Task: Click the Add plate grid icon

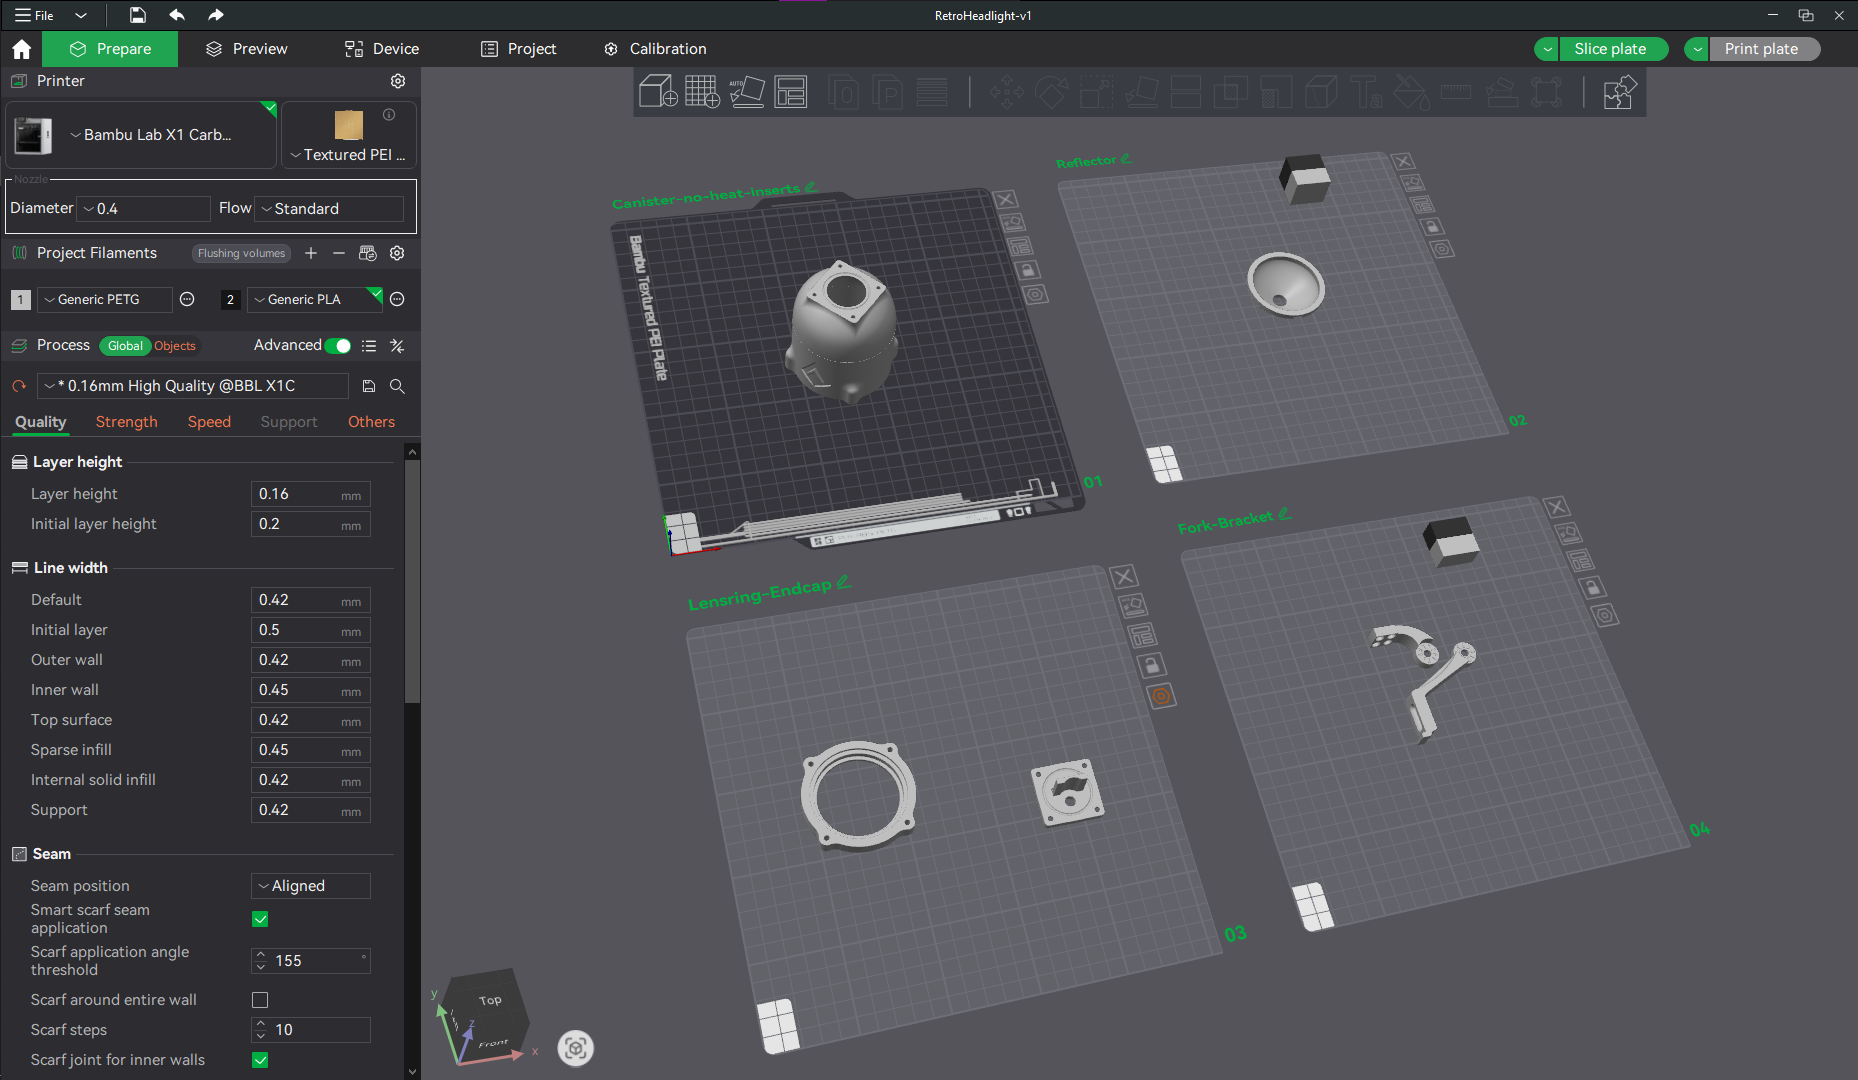Action: pos(702,92)
